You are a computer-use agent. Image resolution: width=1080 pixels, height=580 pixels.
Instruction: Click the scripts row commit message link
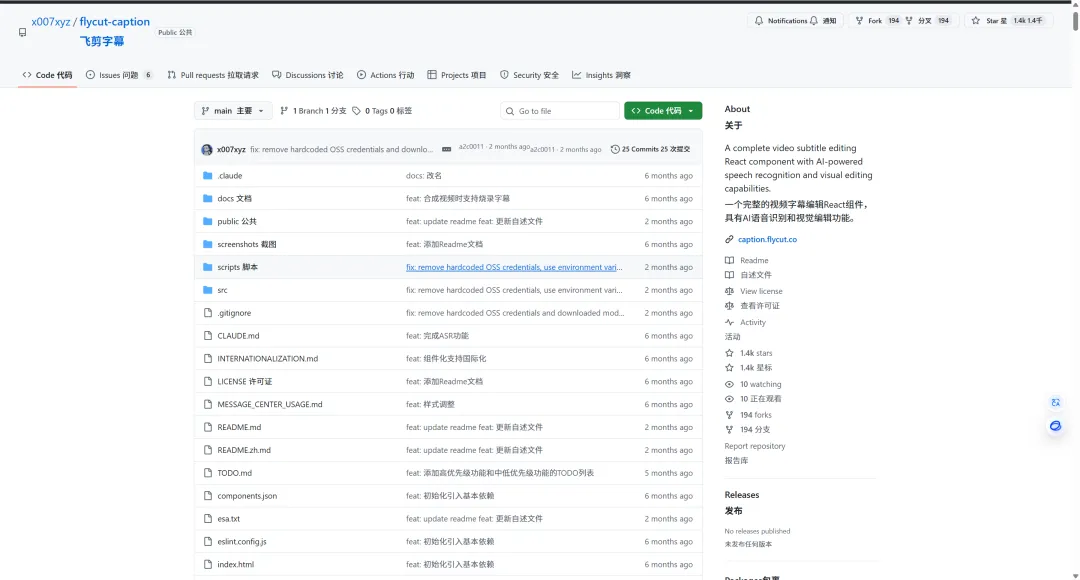(x=514, y=267)
